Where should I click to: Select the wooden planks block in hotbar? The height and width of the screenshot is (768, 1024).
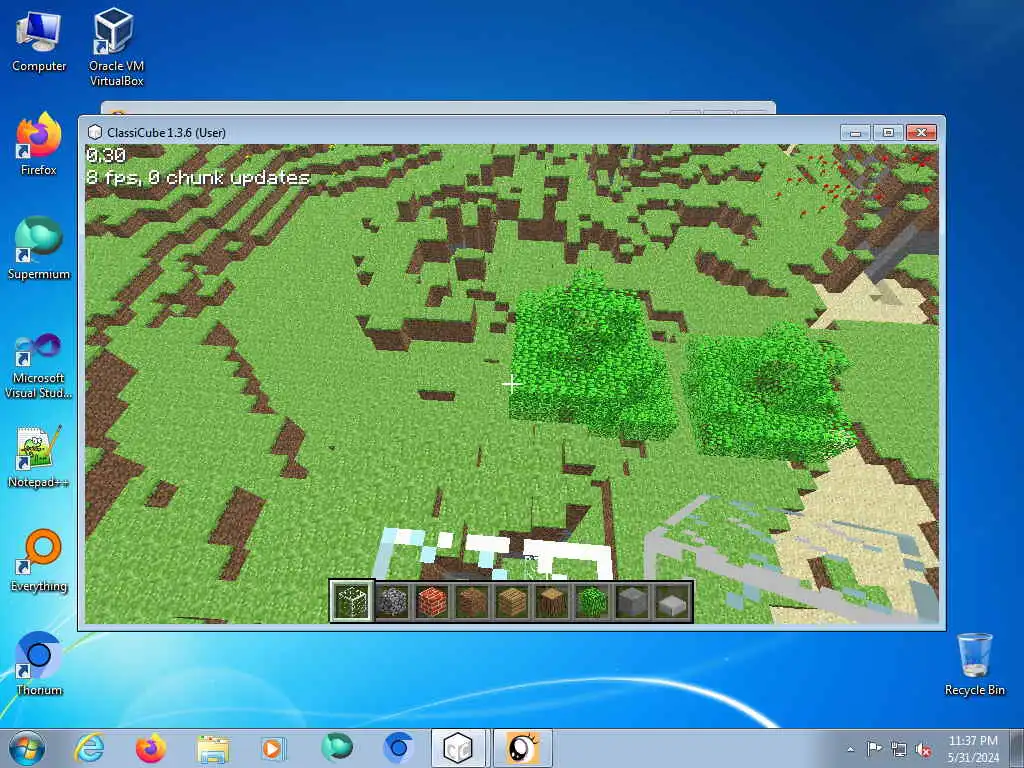(512, 601)
